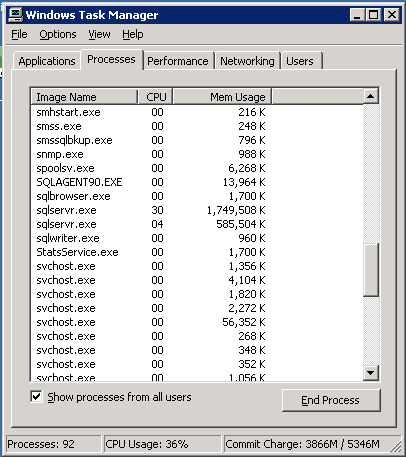This screenshot has height=457, width=406.
Task: Switch to the Applications tab
Action: [47, 61]
